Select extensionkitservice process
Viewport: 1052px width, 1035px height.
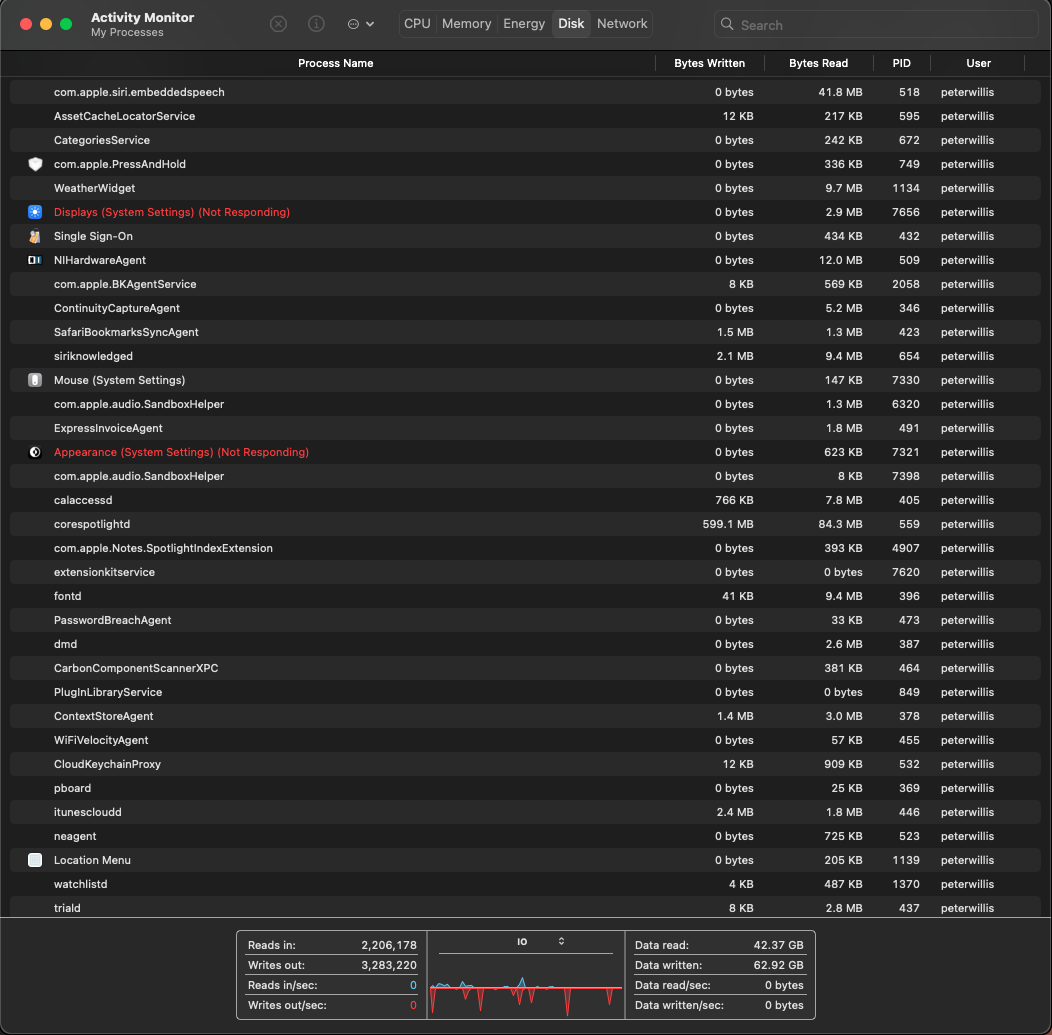point(525,572)
